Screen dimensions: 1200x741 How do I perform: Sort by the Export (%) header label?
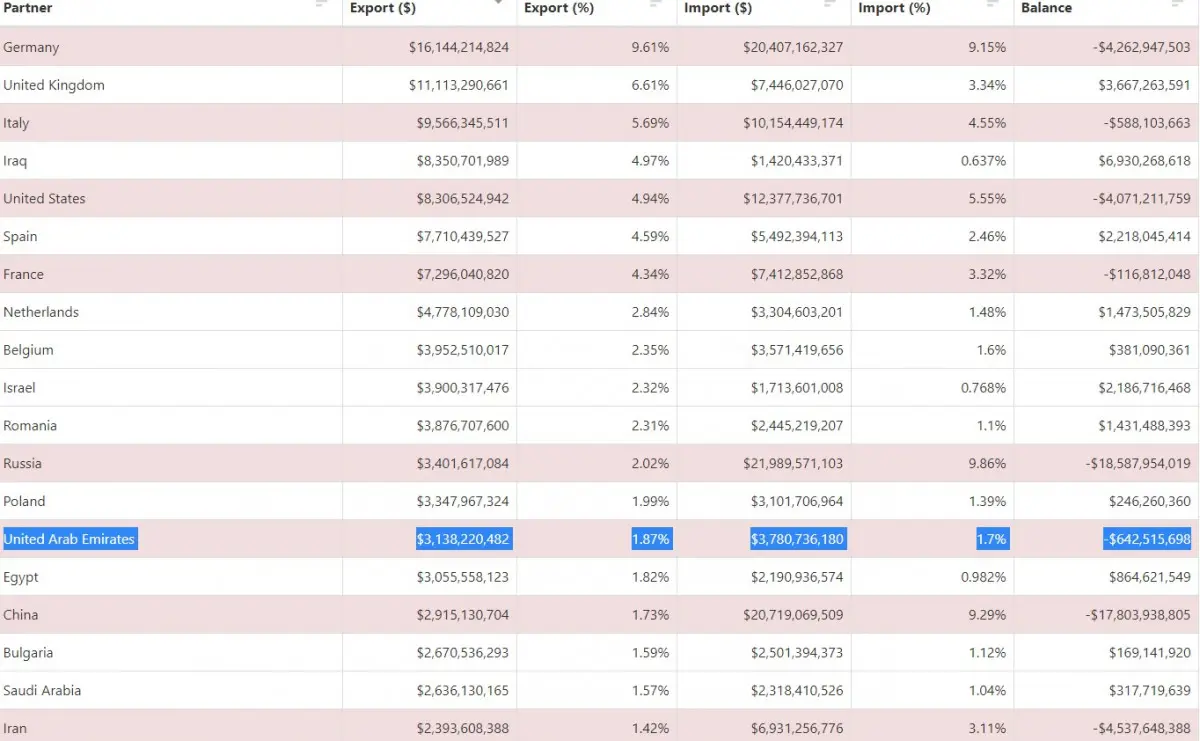559,8
